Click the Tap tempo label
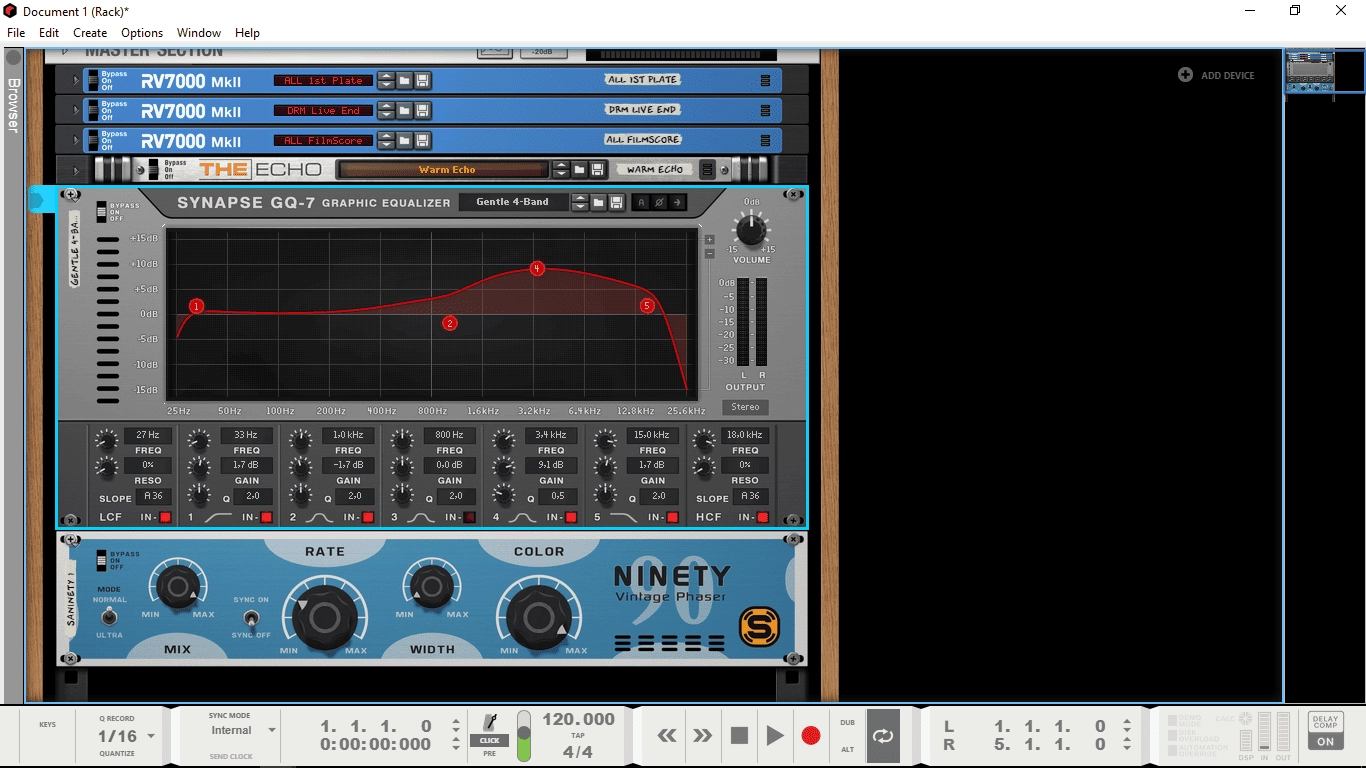The width and height of the screenshot is (1366, 768). (x=578, y=735)
